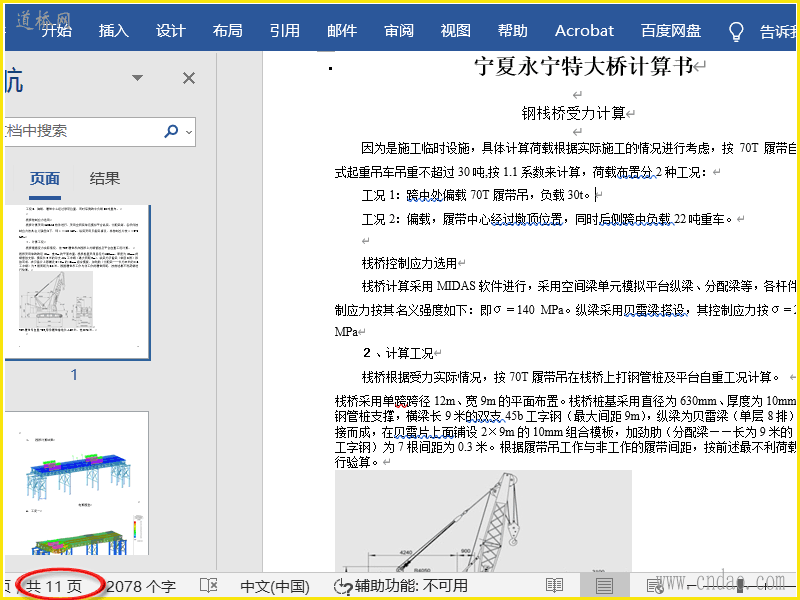The image size is (800, 600).
Task: Click the line starting 工况 2
Action: tap(547, 219)
